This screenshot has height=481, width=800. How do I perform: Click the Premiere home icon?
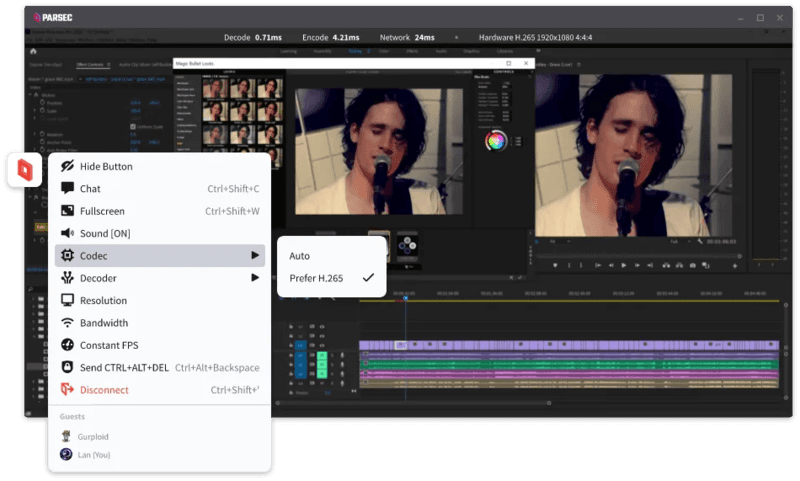pos(33,52)
